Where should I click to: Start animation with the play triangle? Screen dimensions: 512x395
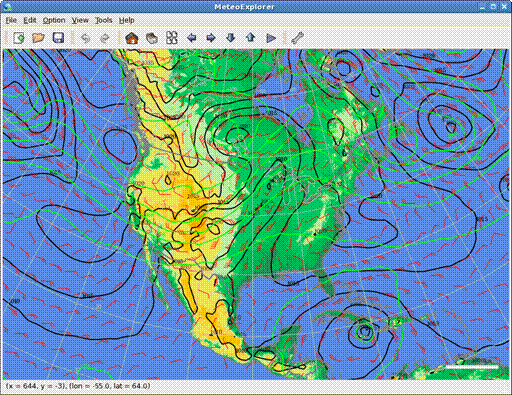pos(271,38)
